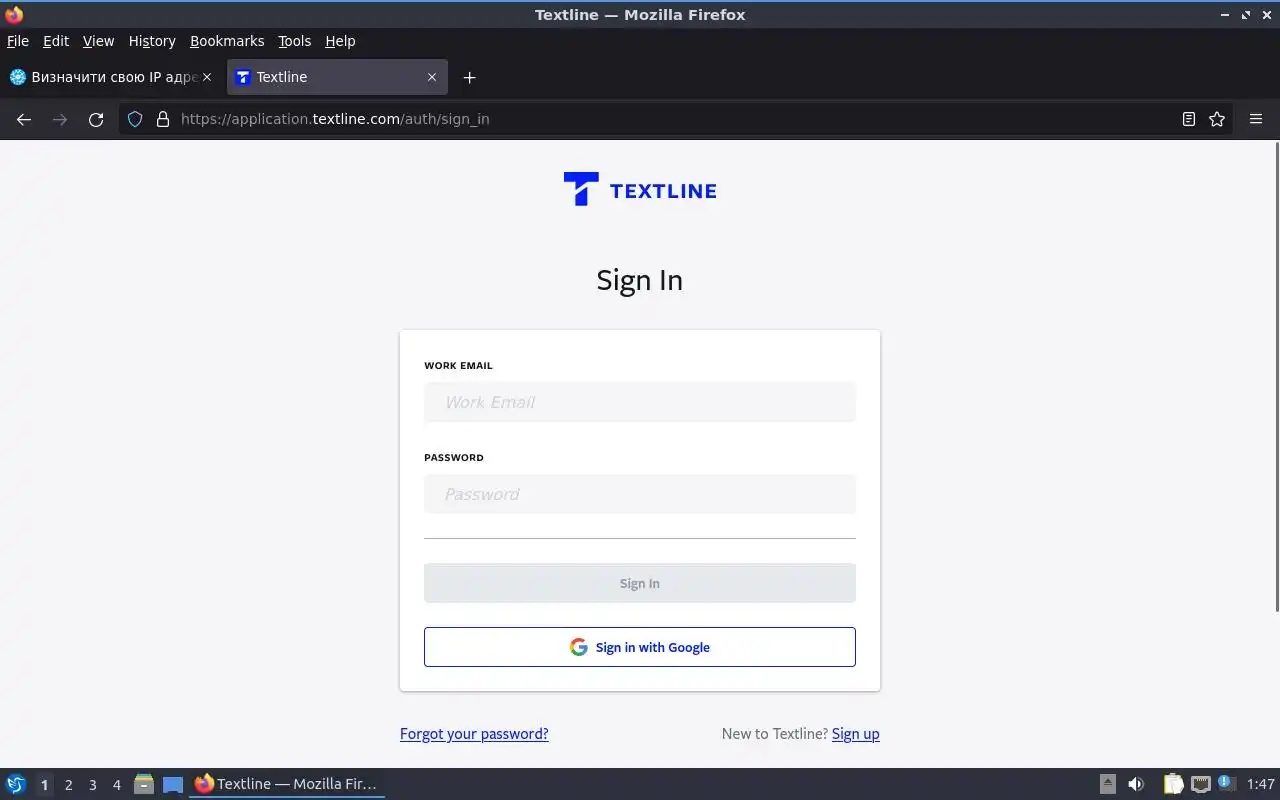Click the Google logo in sign-in button
1280x800 pixels.
(x=579, y=647)
